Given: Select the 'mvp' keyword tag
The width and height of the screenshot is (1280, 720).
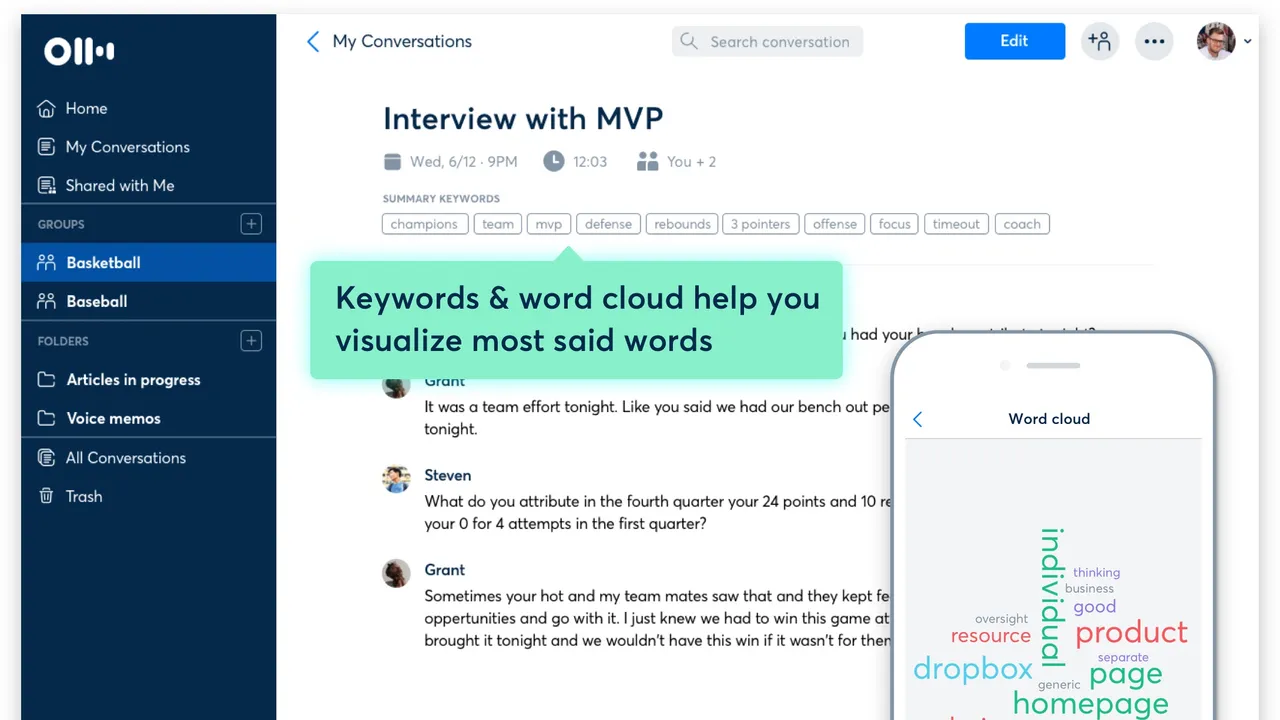Looking at the screenshot, I should (x=549, y=224).
